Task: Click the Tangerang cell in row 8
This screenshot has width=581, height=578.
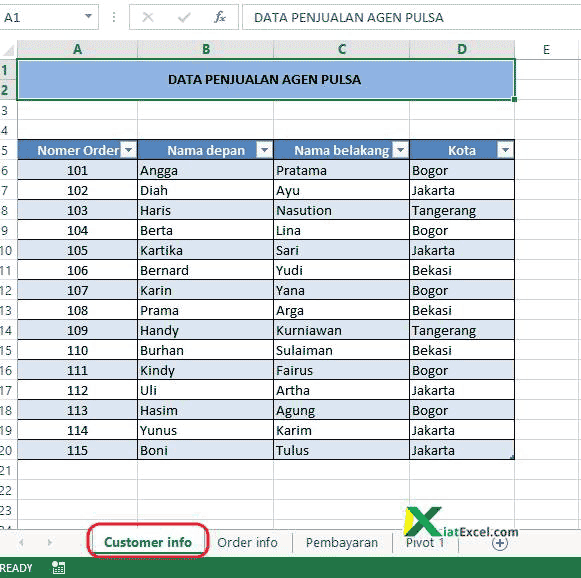Action: tap(462, 210)
